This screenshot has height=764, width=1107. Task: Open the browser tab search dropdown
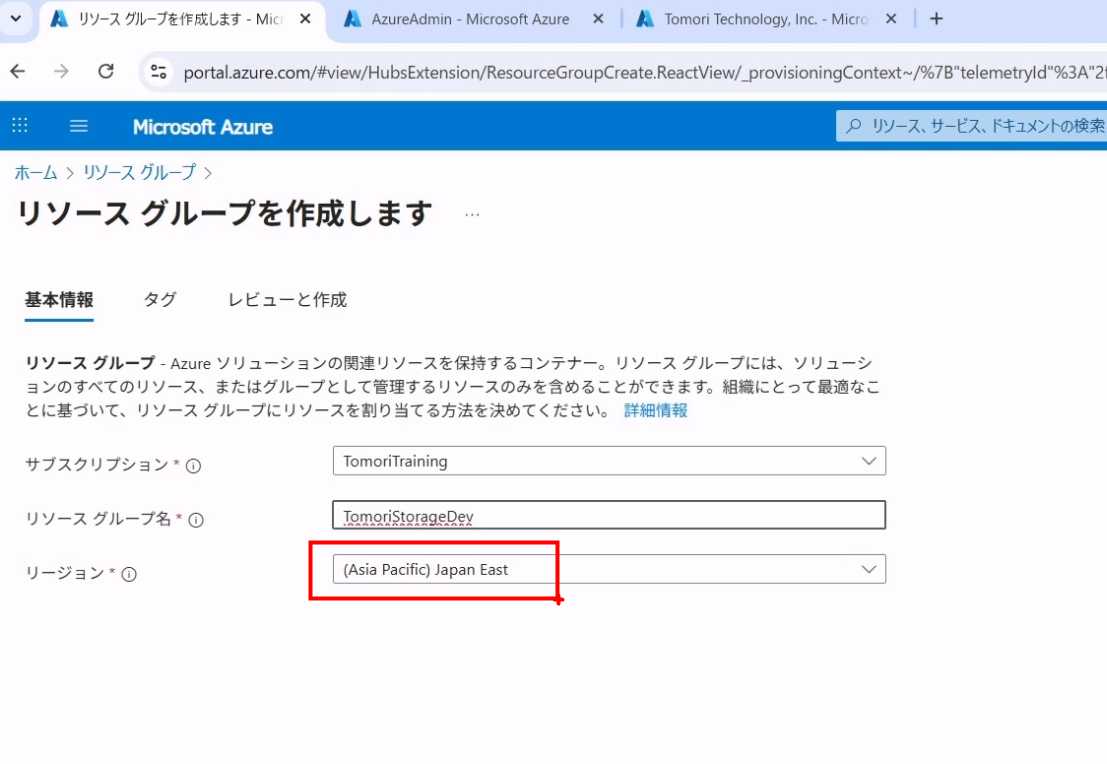point(15,19)
